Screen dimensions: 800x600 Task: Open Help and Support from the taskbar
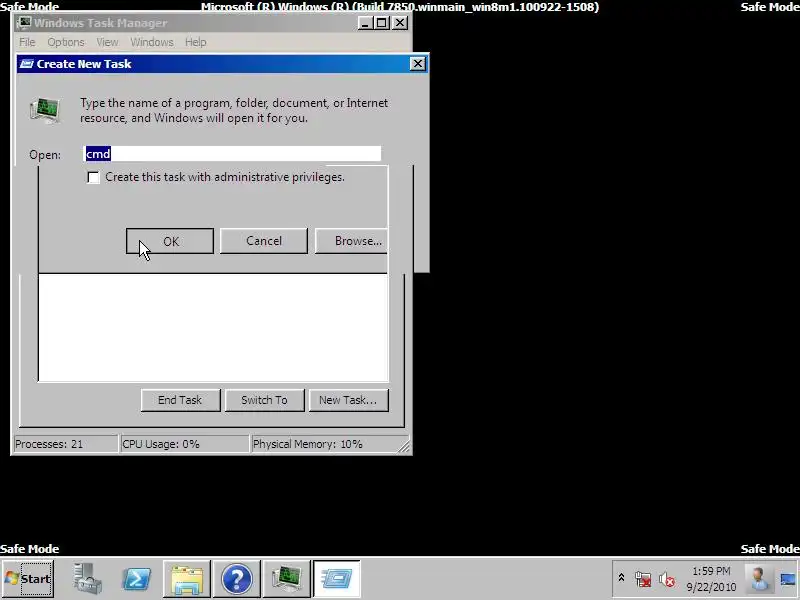tap(237, 579)
